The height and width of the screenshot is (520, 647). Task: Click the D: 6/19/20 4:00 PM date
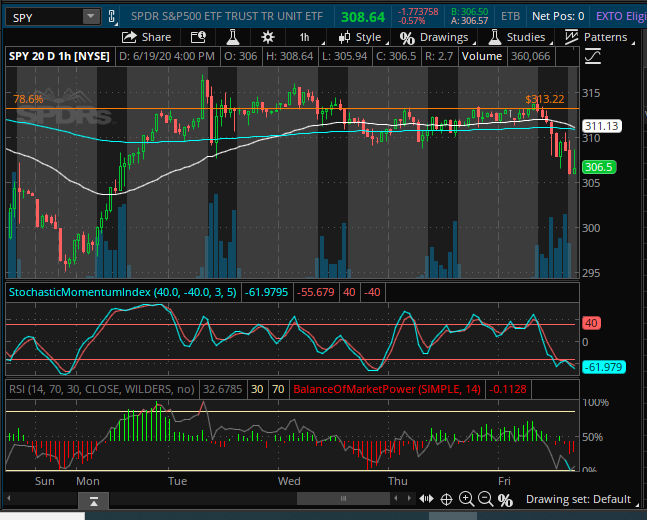point(167,56)
